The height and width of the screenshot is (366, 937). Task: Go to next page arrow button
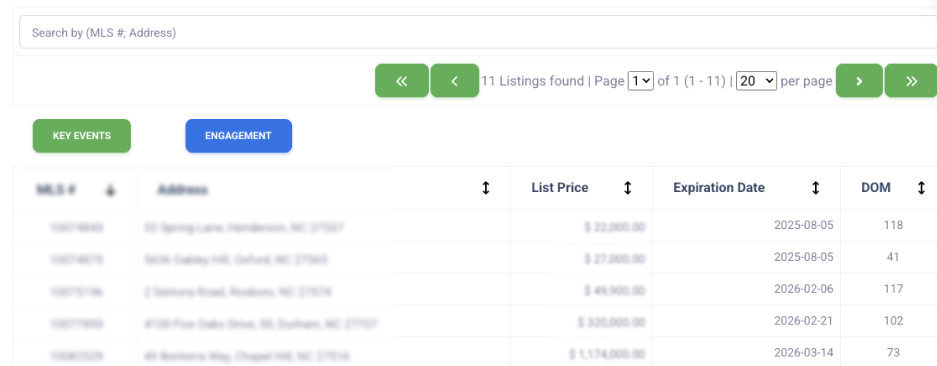859,81
